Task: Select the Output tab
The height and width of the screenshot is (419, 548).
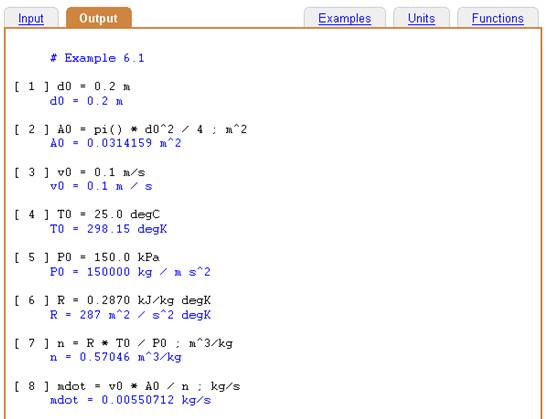Action: pyautogui.click(x=99, y=18)
